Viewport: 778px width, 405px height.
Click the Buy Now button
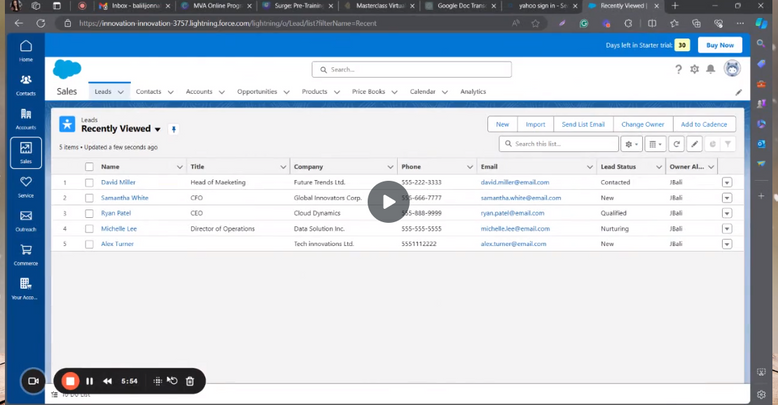(x=720, y=45)
